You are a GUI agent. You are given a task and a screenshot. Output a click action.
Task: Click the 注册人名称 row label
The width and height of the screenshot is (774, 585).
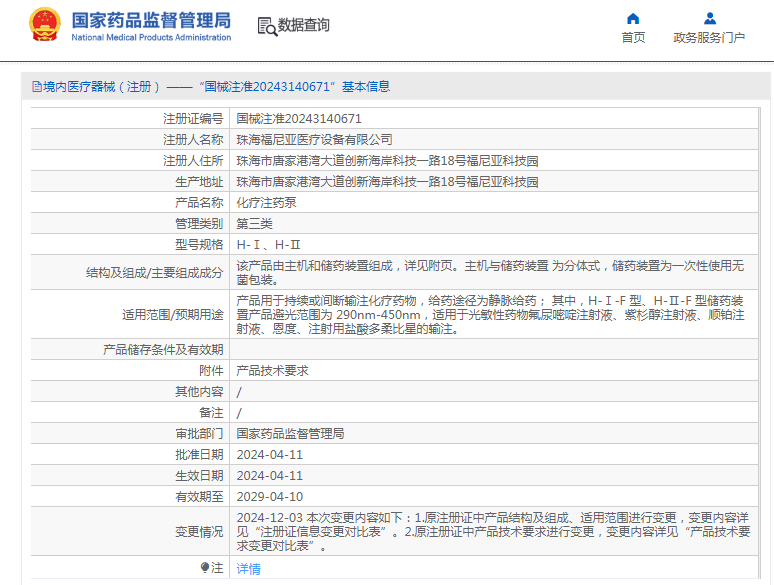pyautogui.click(x=193, y=140)
